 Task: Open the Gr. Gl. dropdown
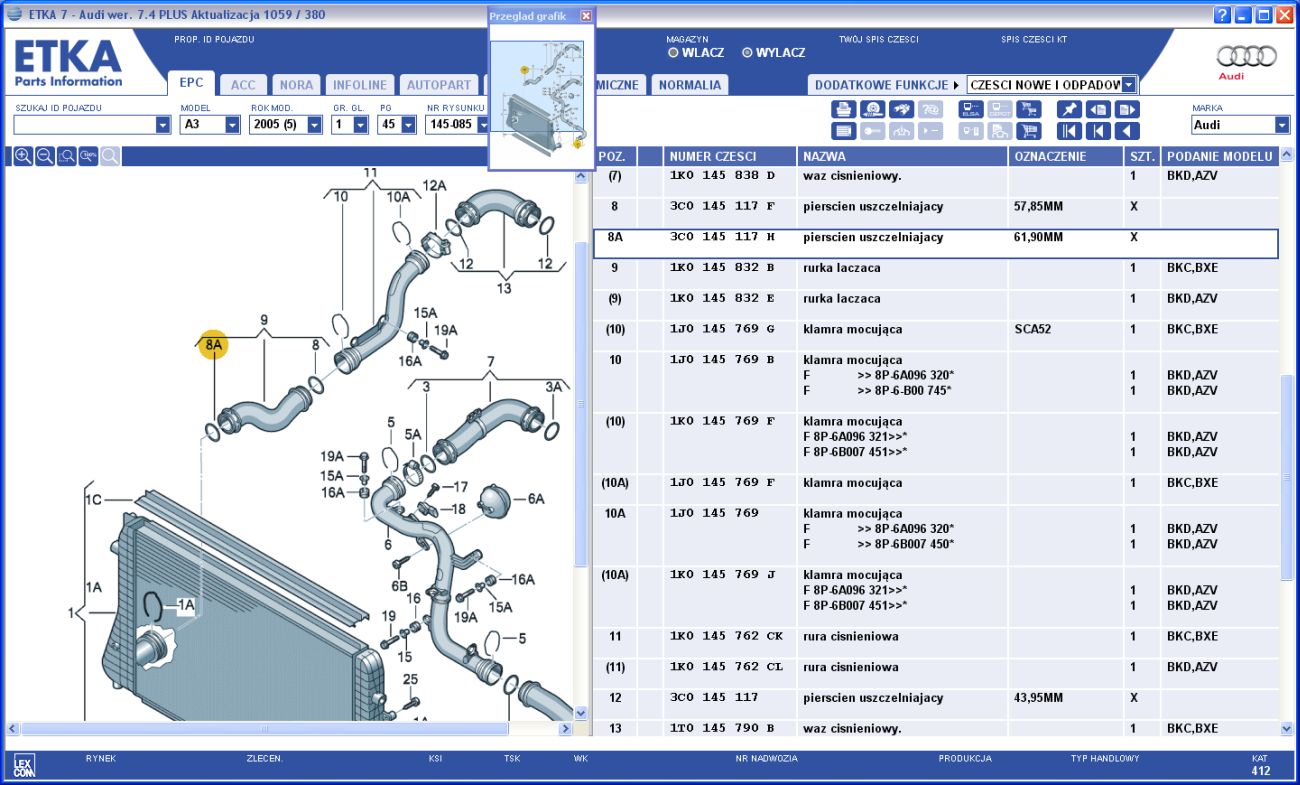[360, 125]
